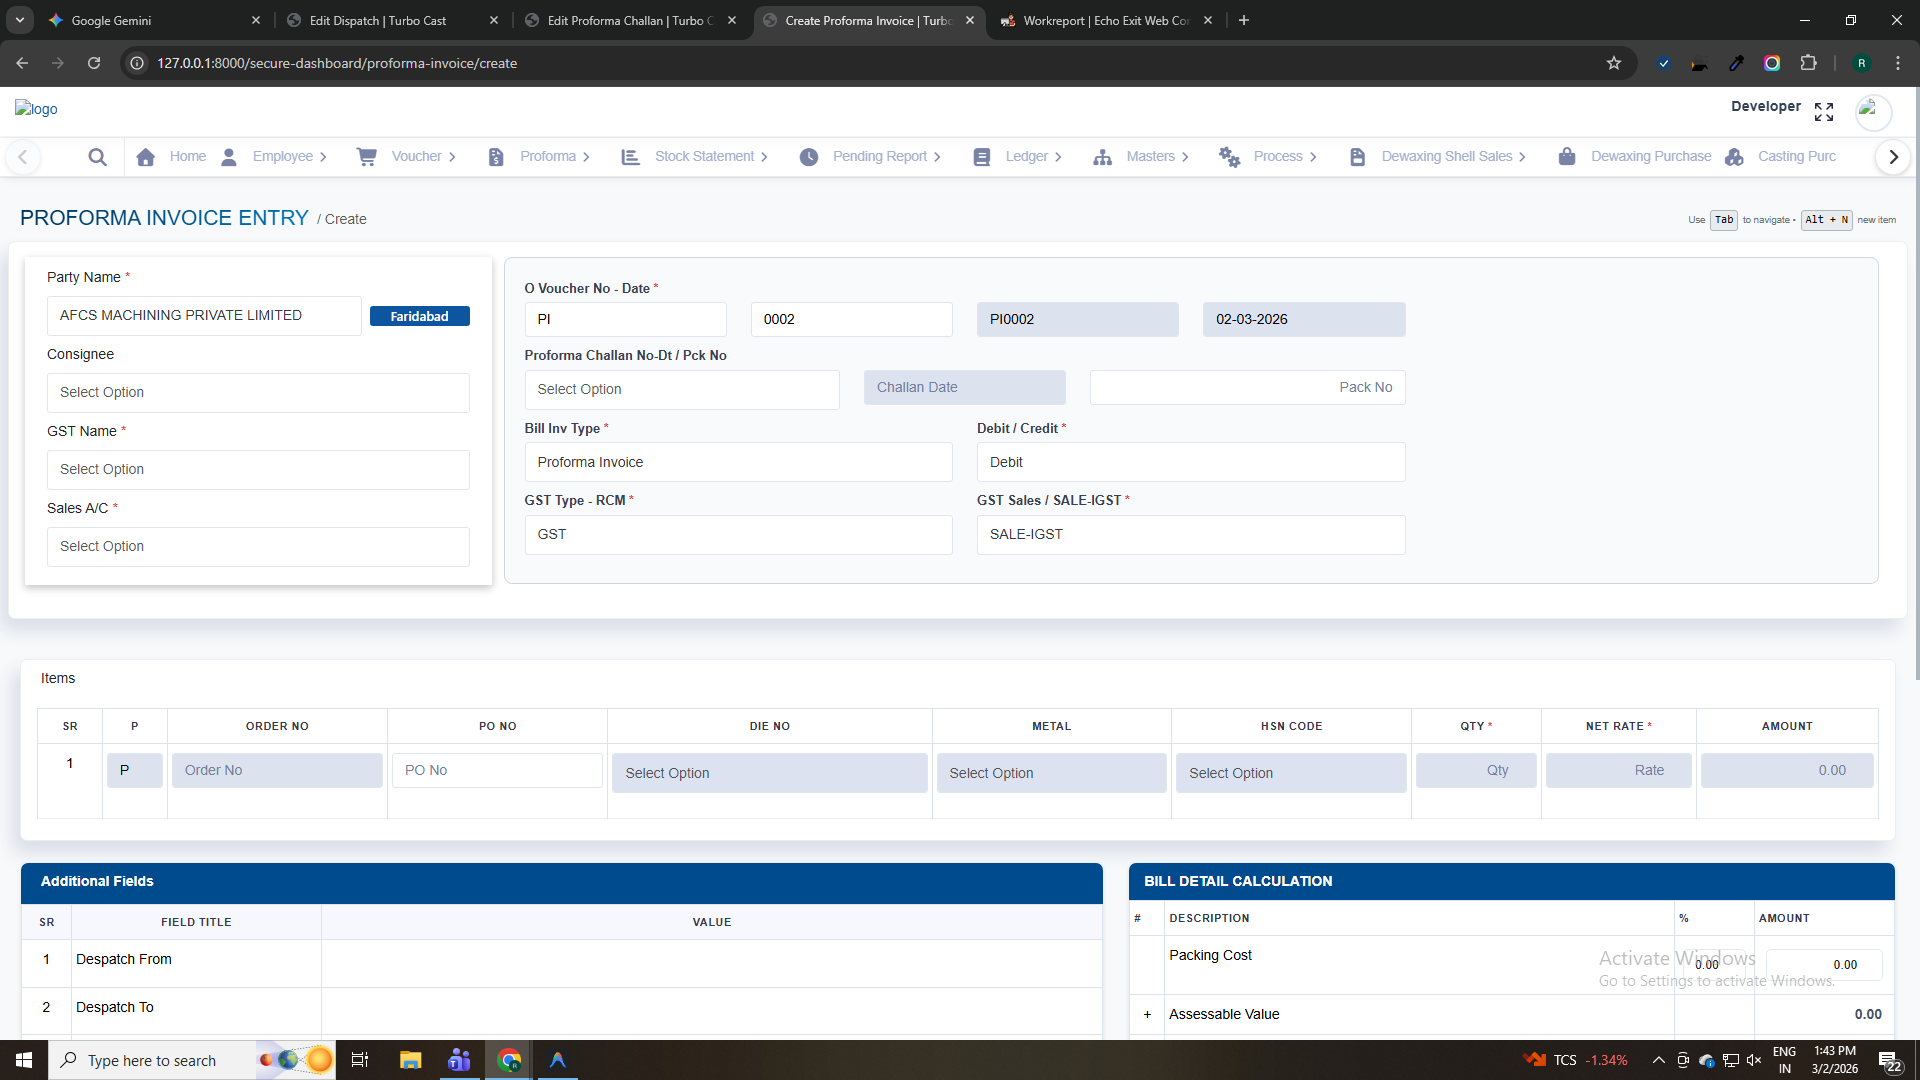Click the Pending Report clock icon

[809, 157]
